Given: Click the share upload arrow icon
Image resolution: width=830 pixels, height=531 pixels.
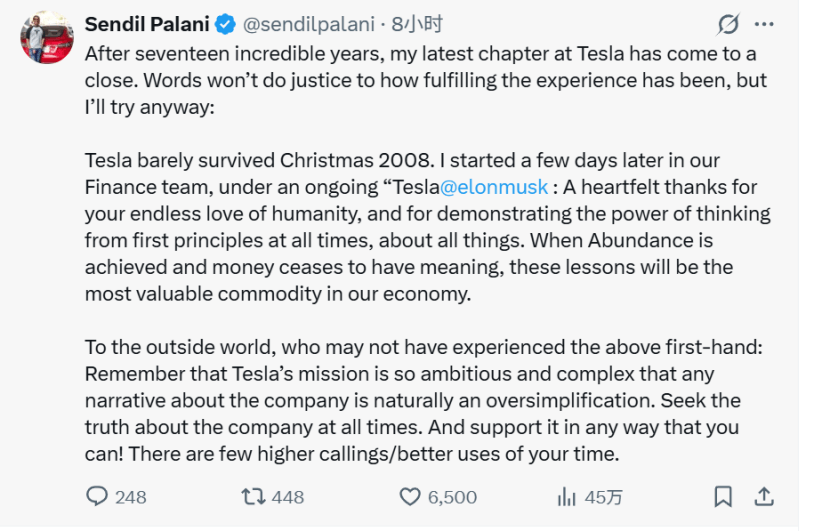Looking at the screenshot, I should 763,496.
